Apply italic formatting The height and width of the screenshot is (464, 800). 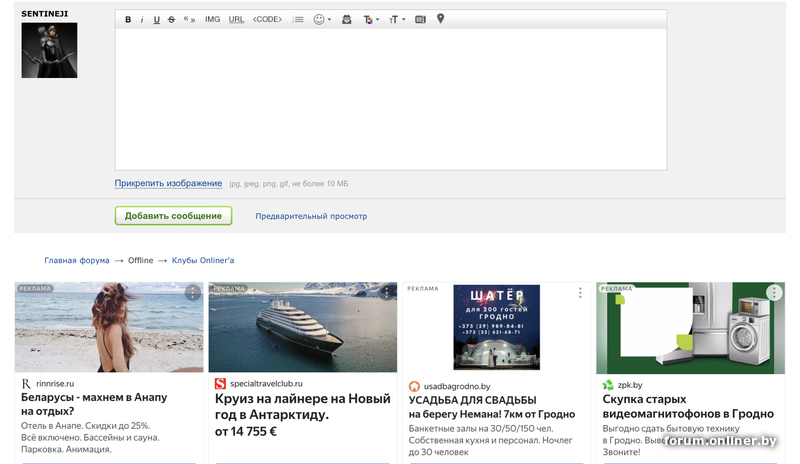[142, 19]
